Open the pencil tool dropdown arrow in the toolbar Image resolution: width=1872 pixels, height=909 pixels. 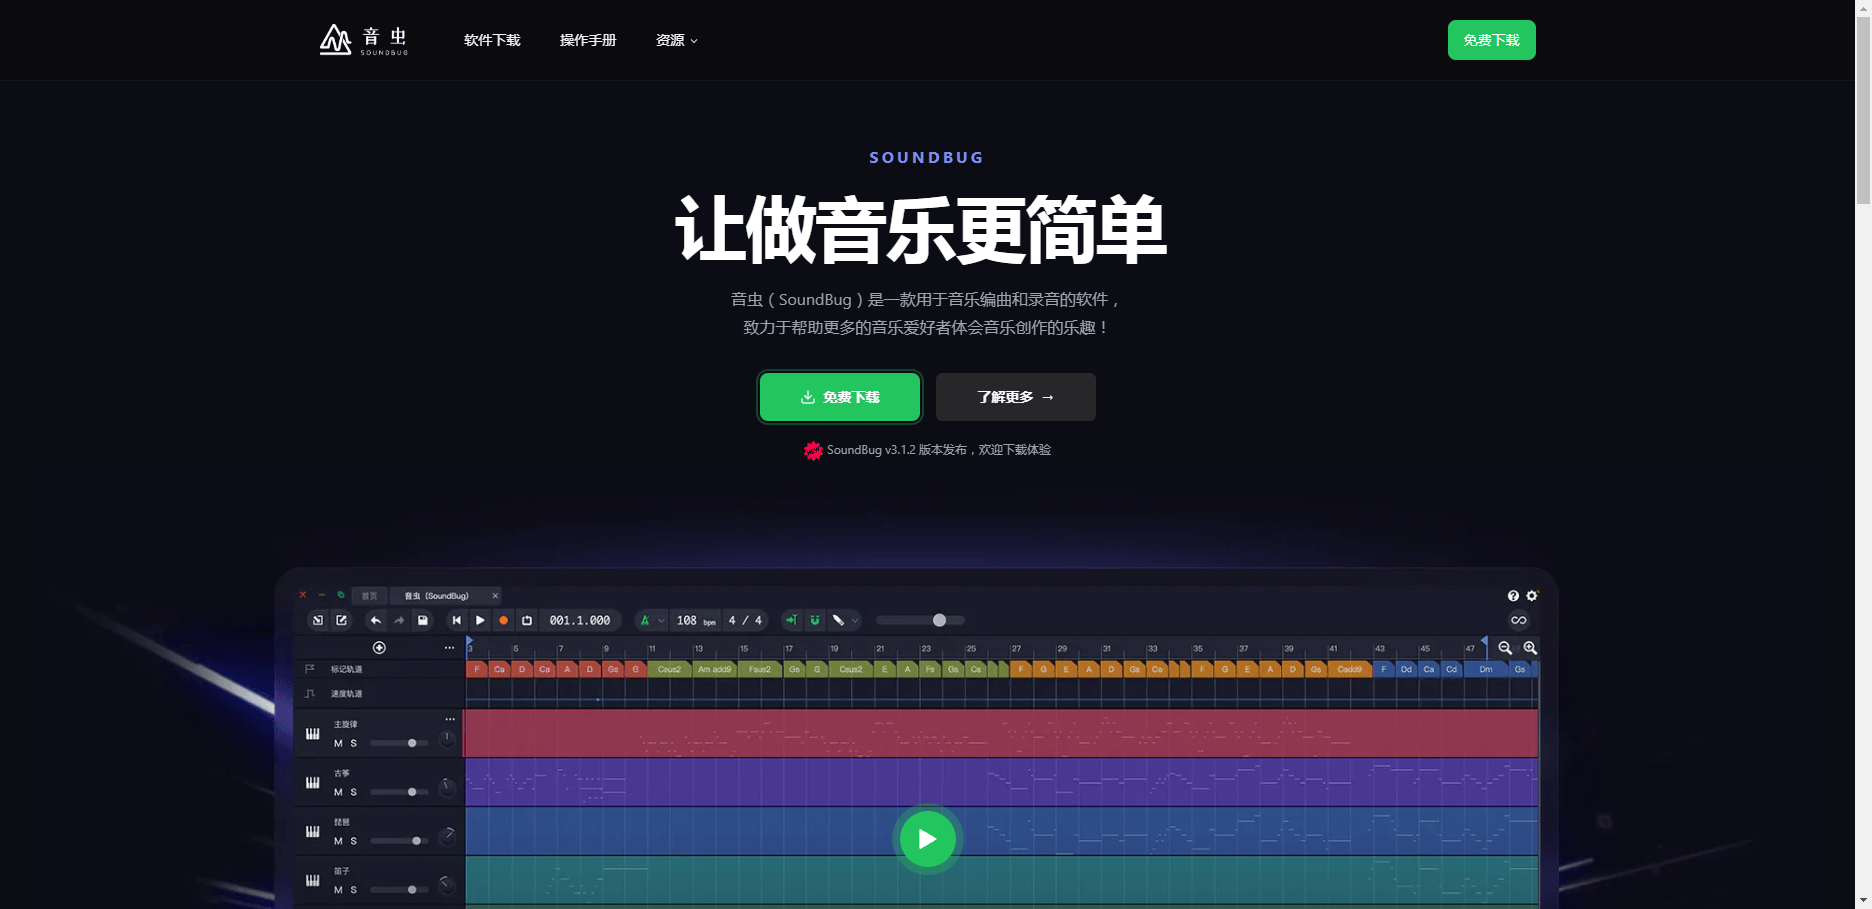point(854,620)
